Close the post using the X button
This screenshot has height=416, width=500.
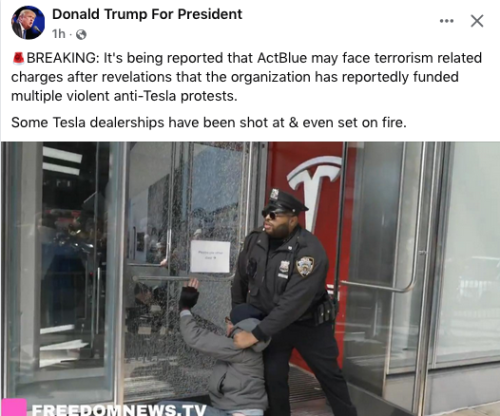[477, 21]
